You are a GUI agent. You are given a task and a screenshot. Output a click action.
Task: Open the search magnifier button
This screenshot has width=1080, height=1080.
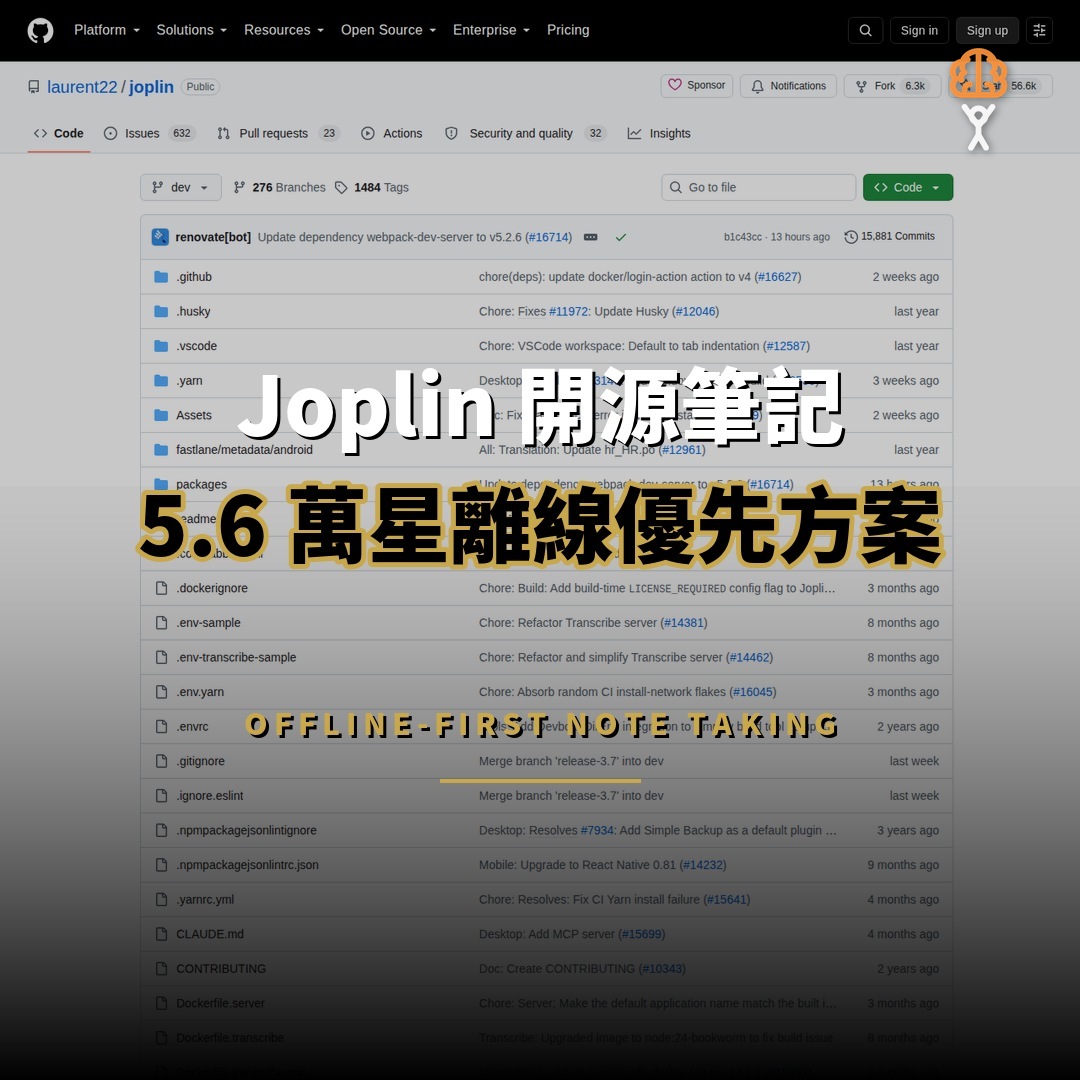pyautogui.click(x=865, y=30)
